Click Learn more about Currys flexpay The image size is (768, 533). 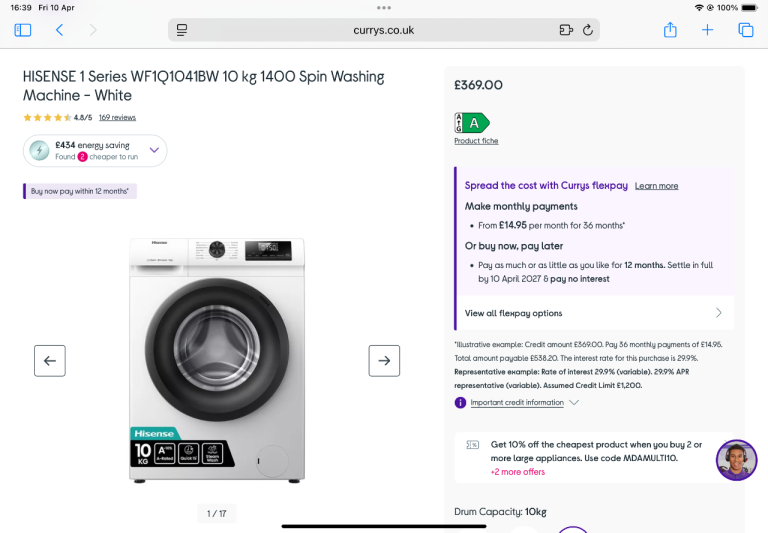click(656, 186)
